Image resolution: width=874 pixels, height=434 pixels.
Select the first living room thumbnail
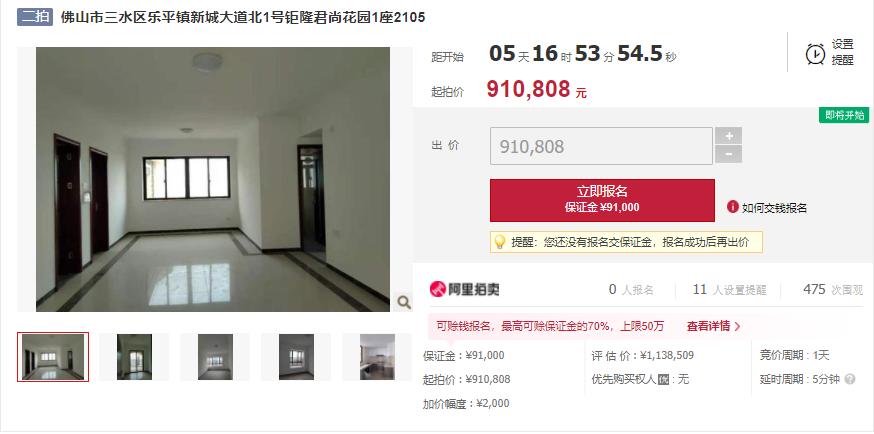53,357
